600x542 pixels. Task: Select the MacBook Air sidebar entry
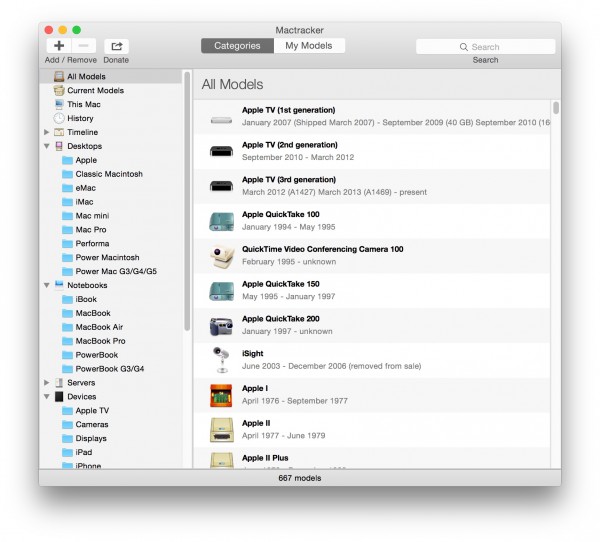(x=93, y=327)
